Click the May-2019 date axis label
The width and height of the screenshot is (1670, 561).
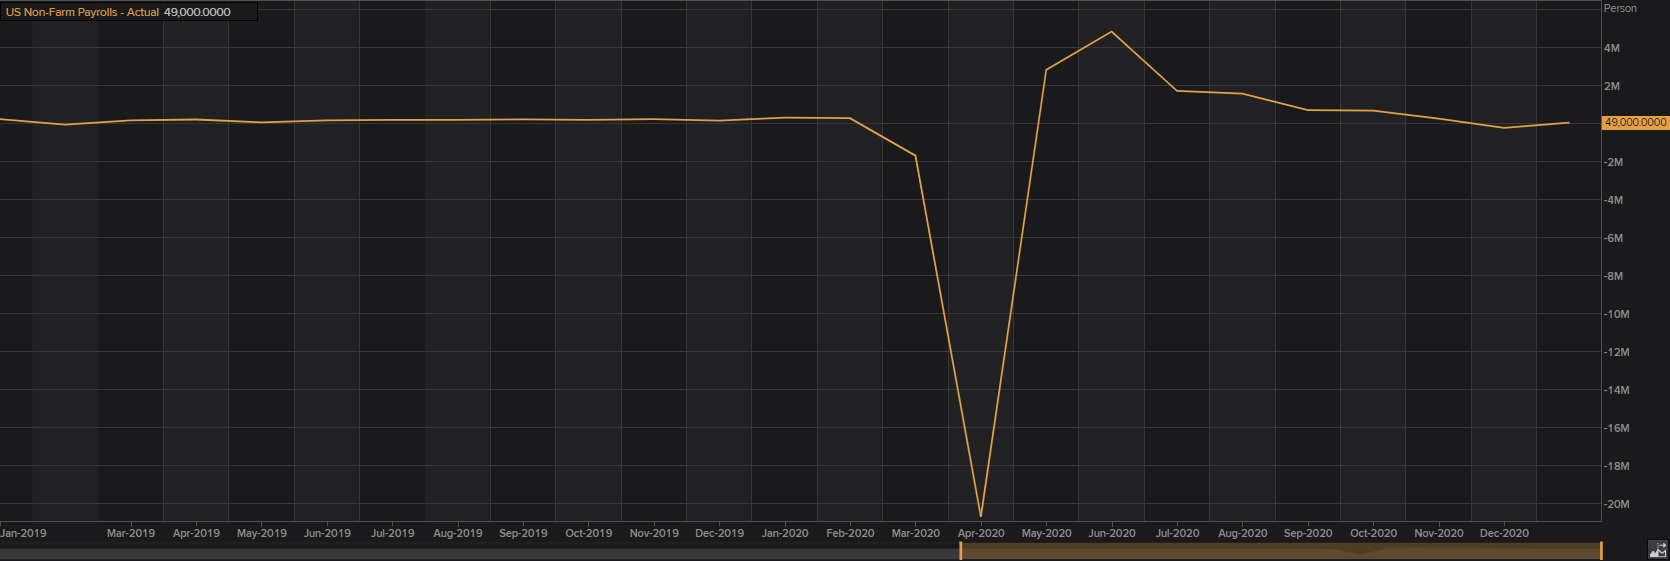pyautogui.click(x=262, y=533)
